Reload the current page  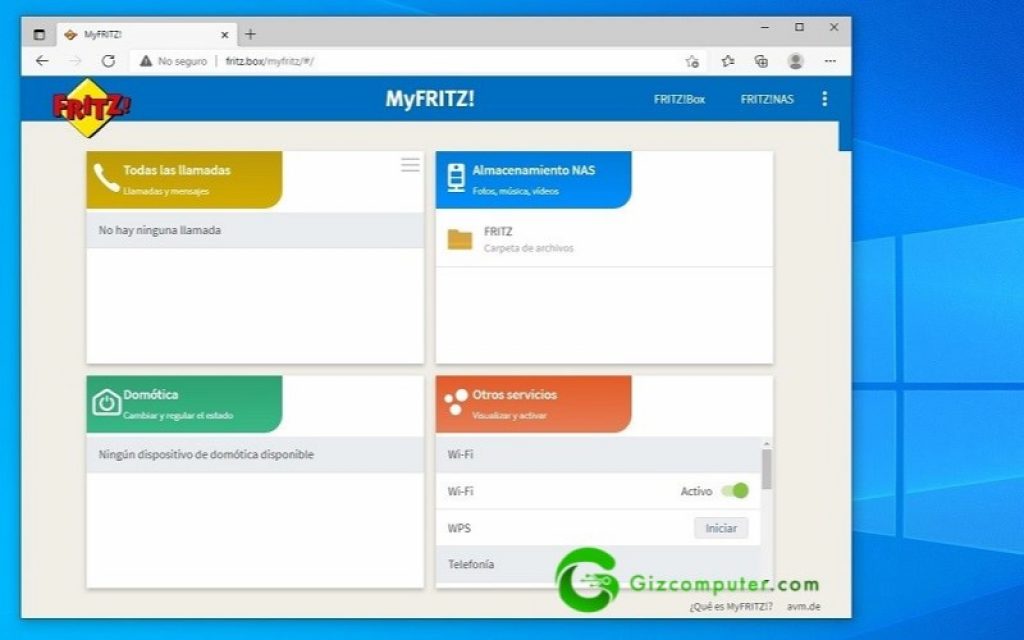click(x=108, y=61)
